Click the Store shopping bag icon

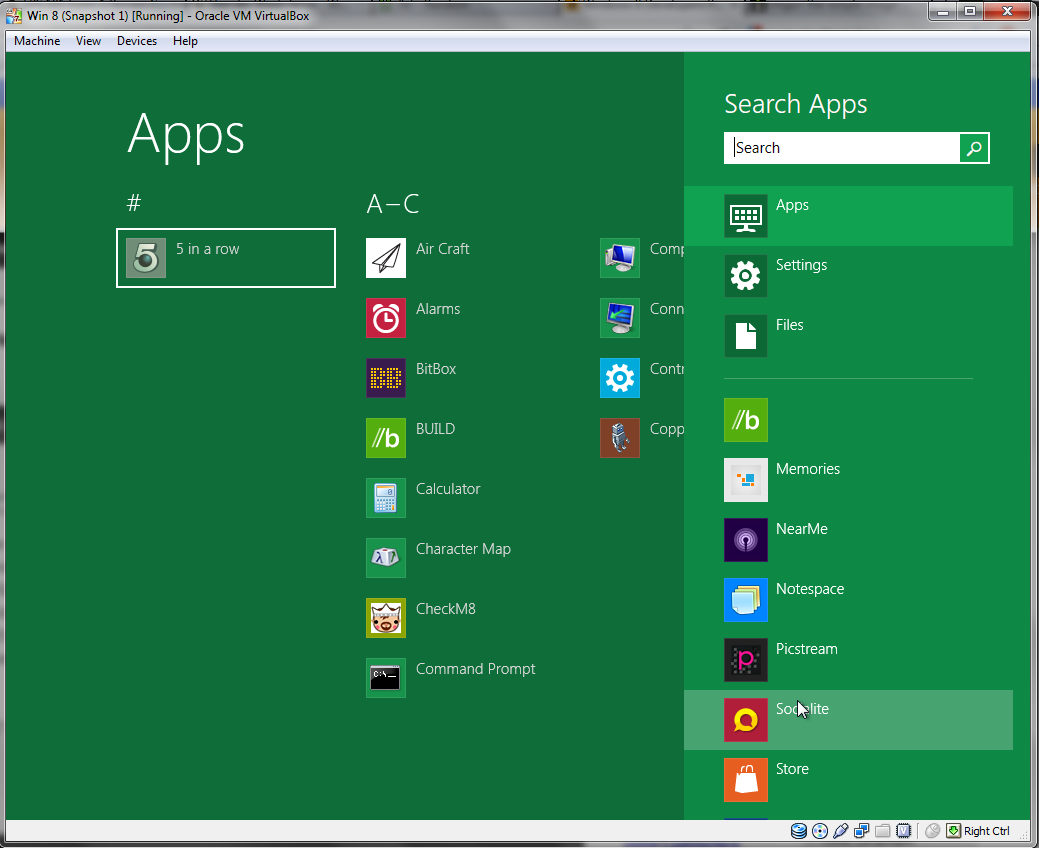745,780
